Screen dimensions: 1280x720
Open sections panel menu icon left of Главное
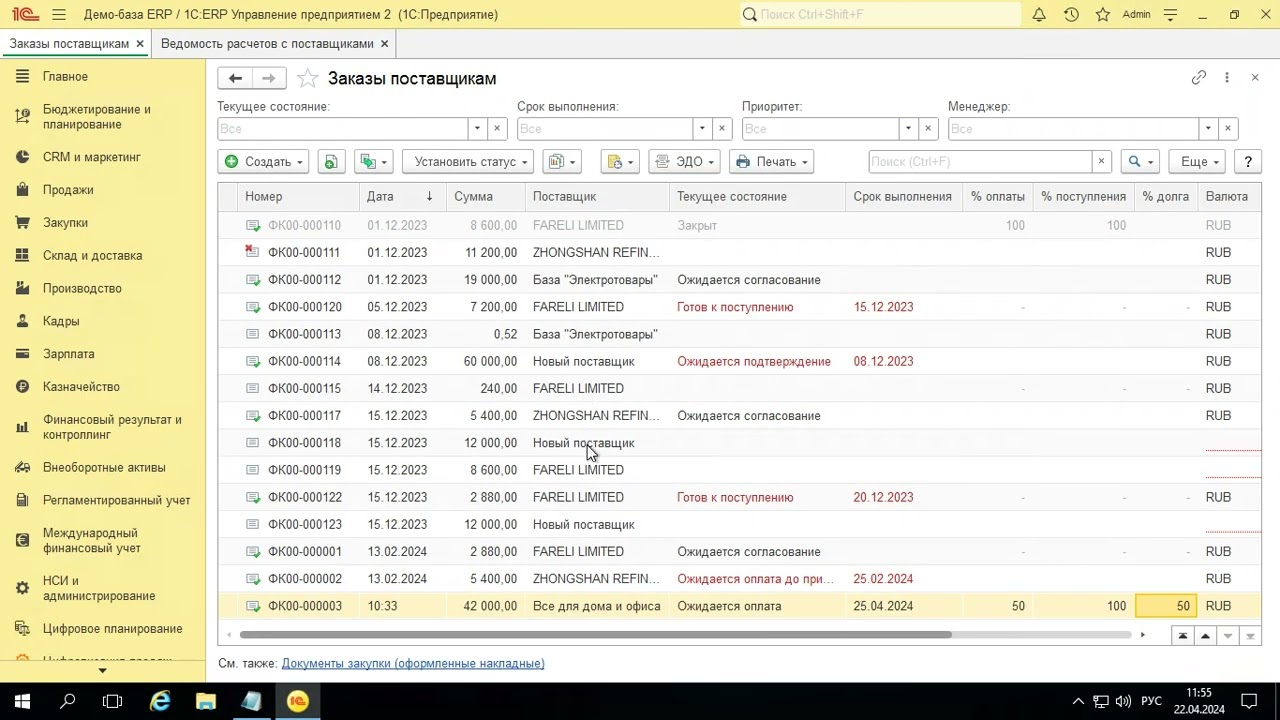tap(22, 77)
